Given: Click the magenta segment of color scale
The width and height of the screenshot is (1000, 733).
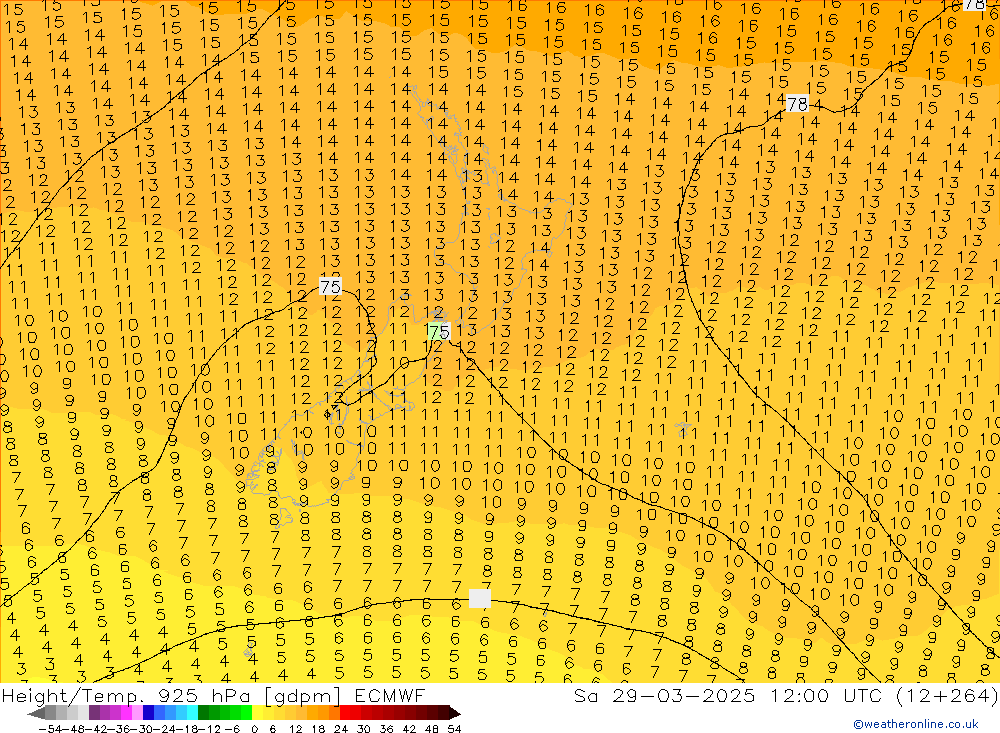Looking at the screenshot, I should pyautogui.click(x=126, y=713).
